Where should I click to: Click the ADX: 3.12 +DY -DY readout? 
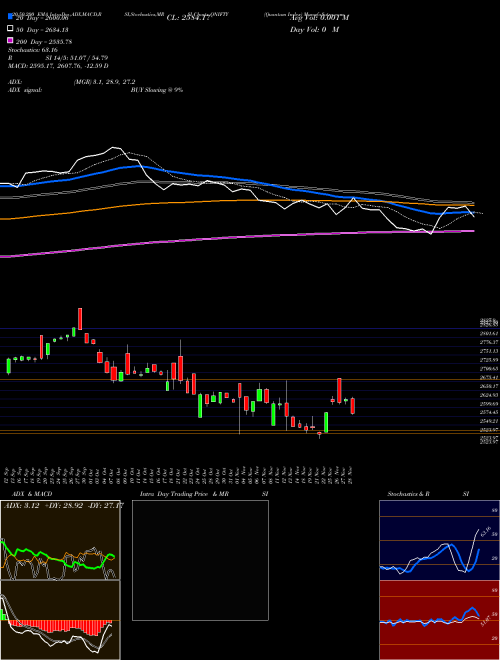tap(63, 505)
